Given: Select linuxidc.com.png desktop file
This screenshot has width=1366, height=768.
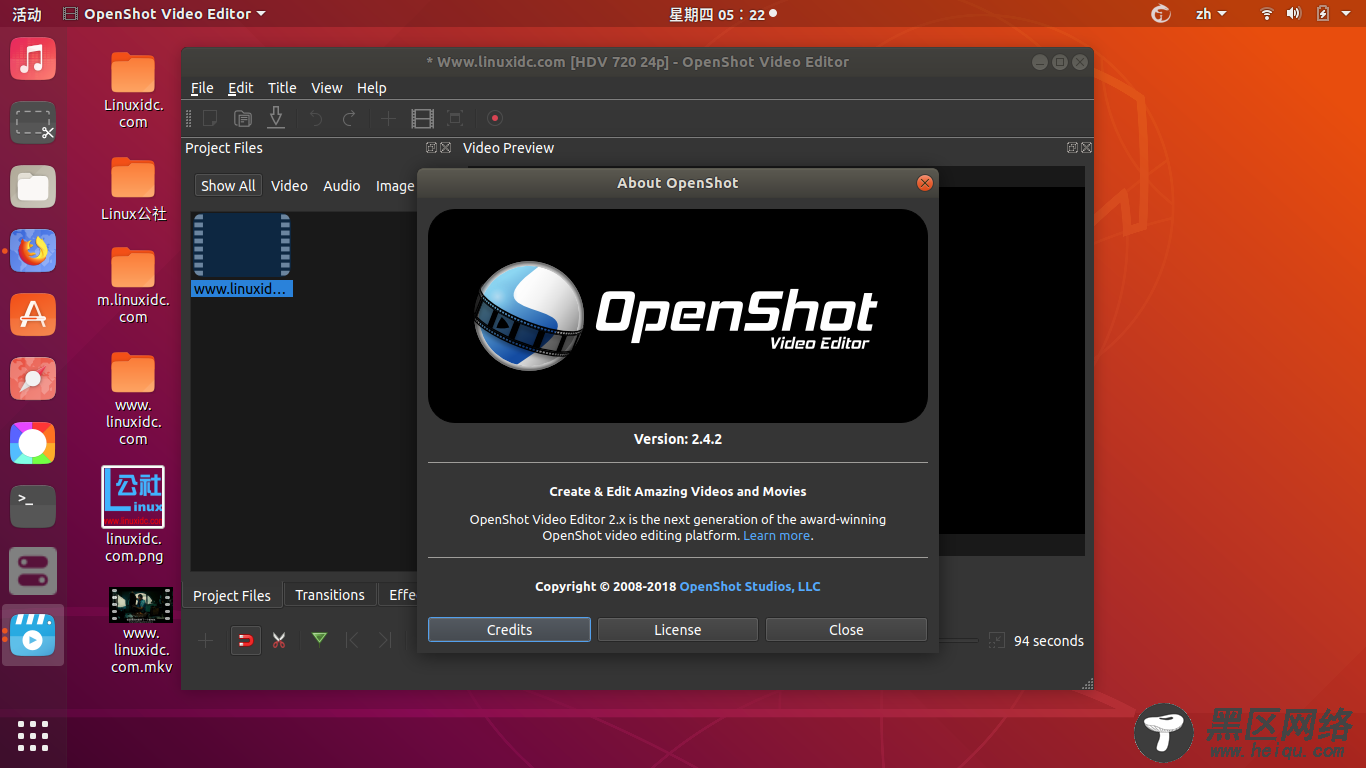Looking at the screenshot, I should [x=133, y=515].
